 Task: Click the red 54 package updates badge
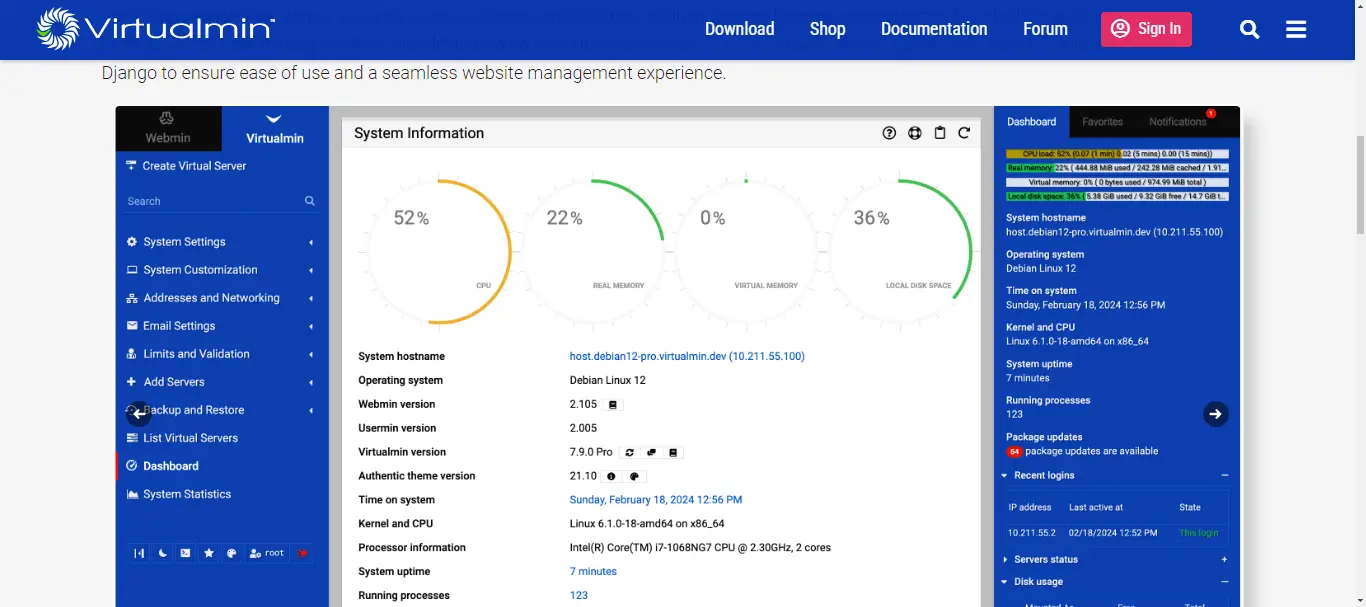point(1014,452)
